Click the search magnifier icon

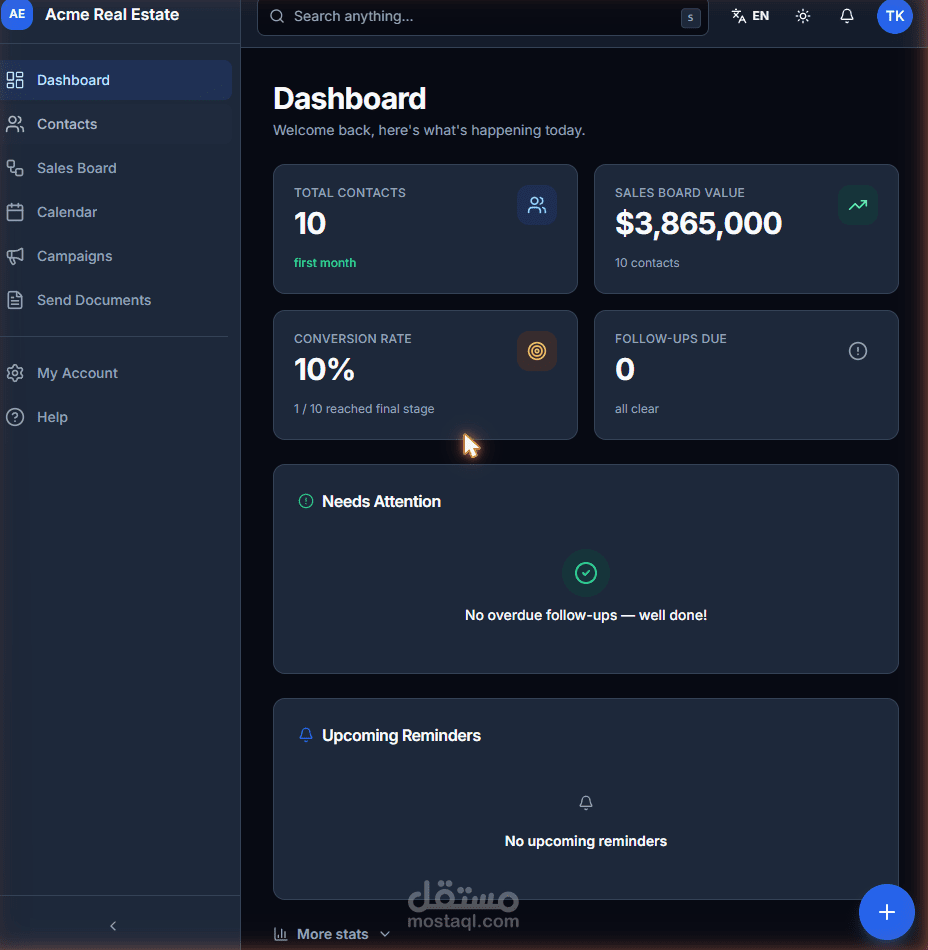tap(277, 16)
